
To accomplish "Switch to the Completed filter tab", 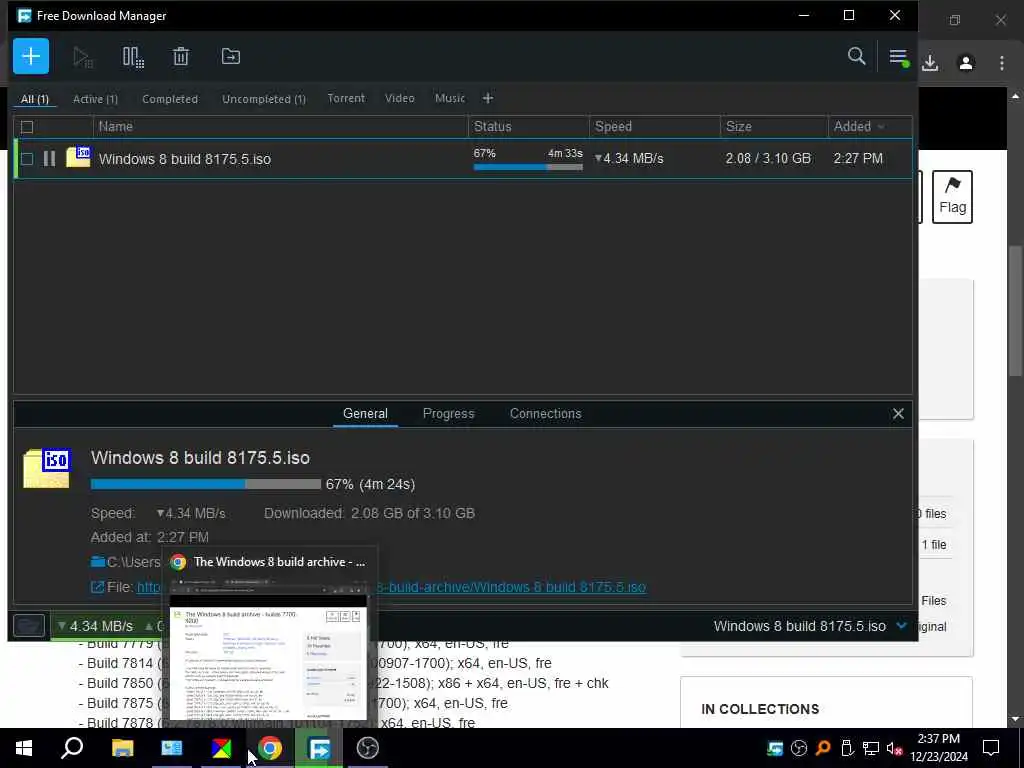I will (170, 99).
